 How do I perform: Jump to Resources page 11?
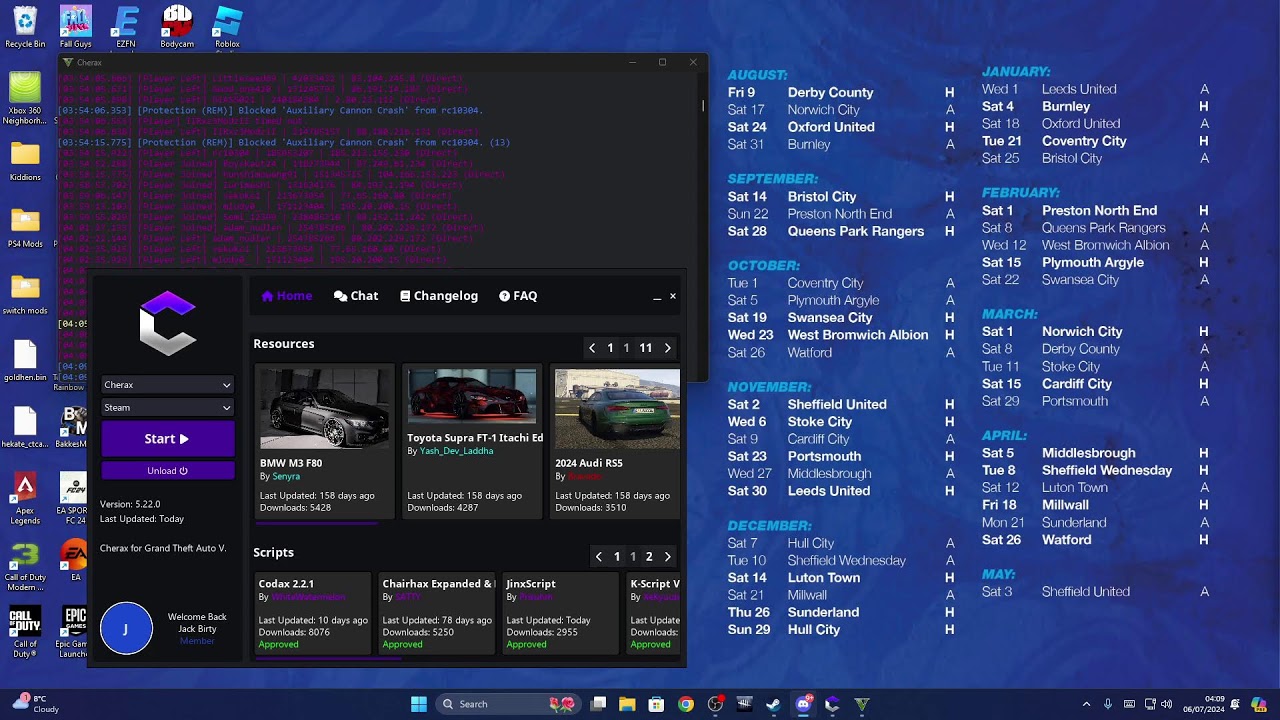(646, 348)
